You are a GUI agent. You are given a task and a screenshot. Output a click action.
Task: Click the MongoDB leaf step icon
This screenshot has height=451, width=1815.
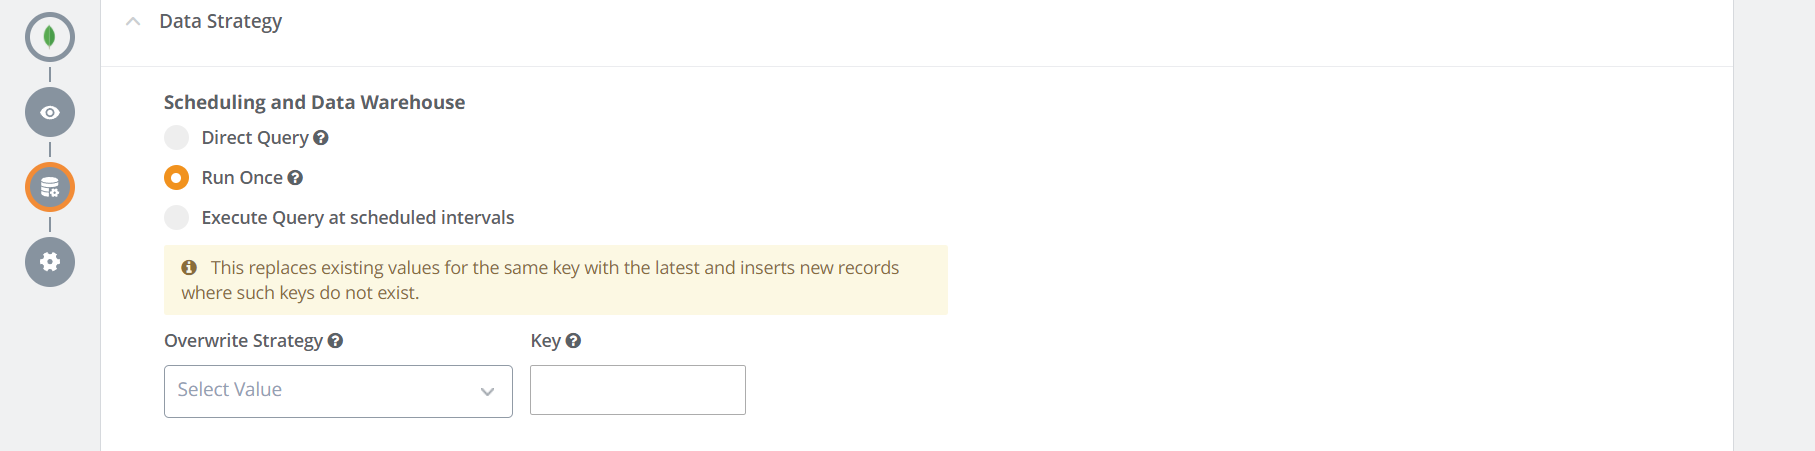click(50, 37)
